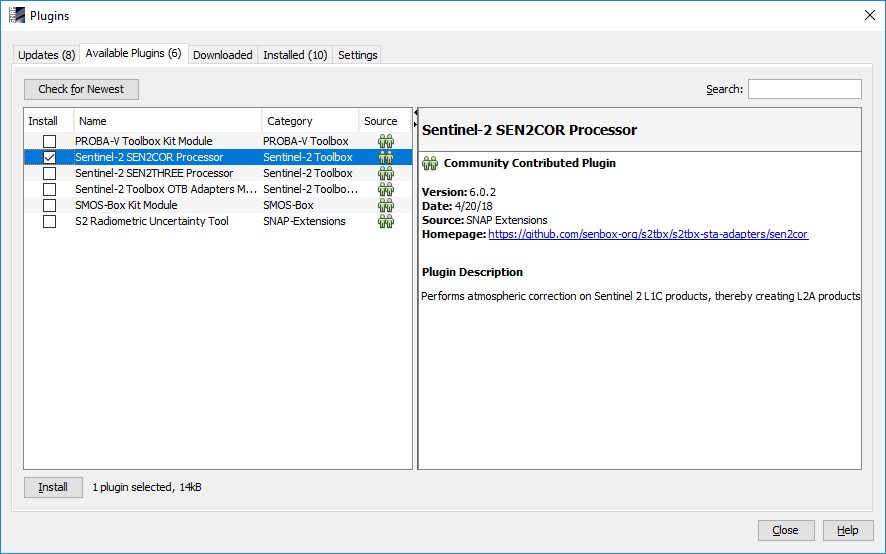Open the Downloaded tab
886x554 pixels.
223,55
